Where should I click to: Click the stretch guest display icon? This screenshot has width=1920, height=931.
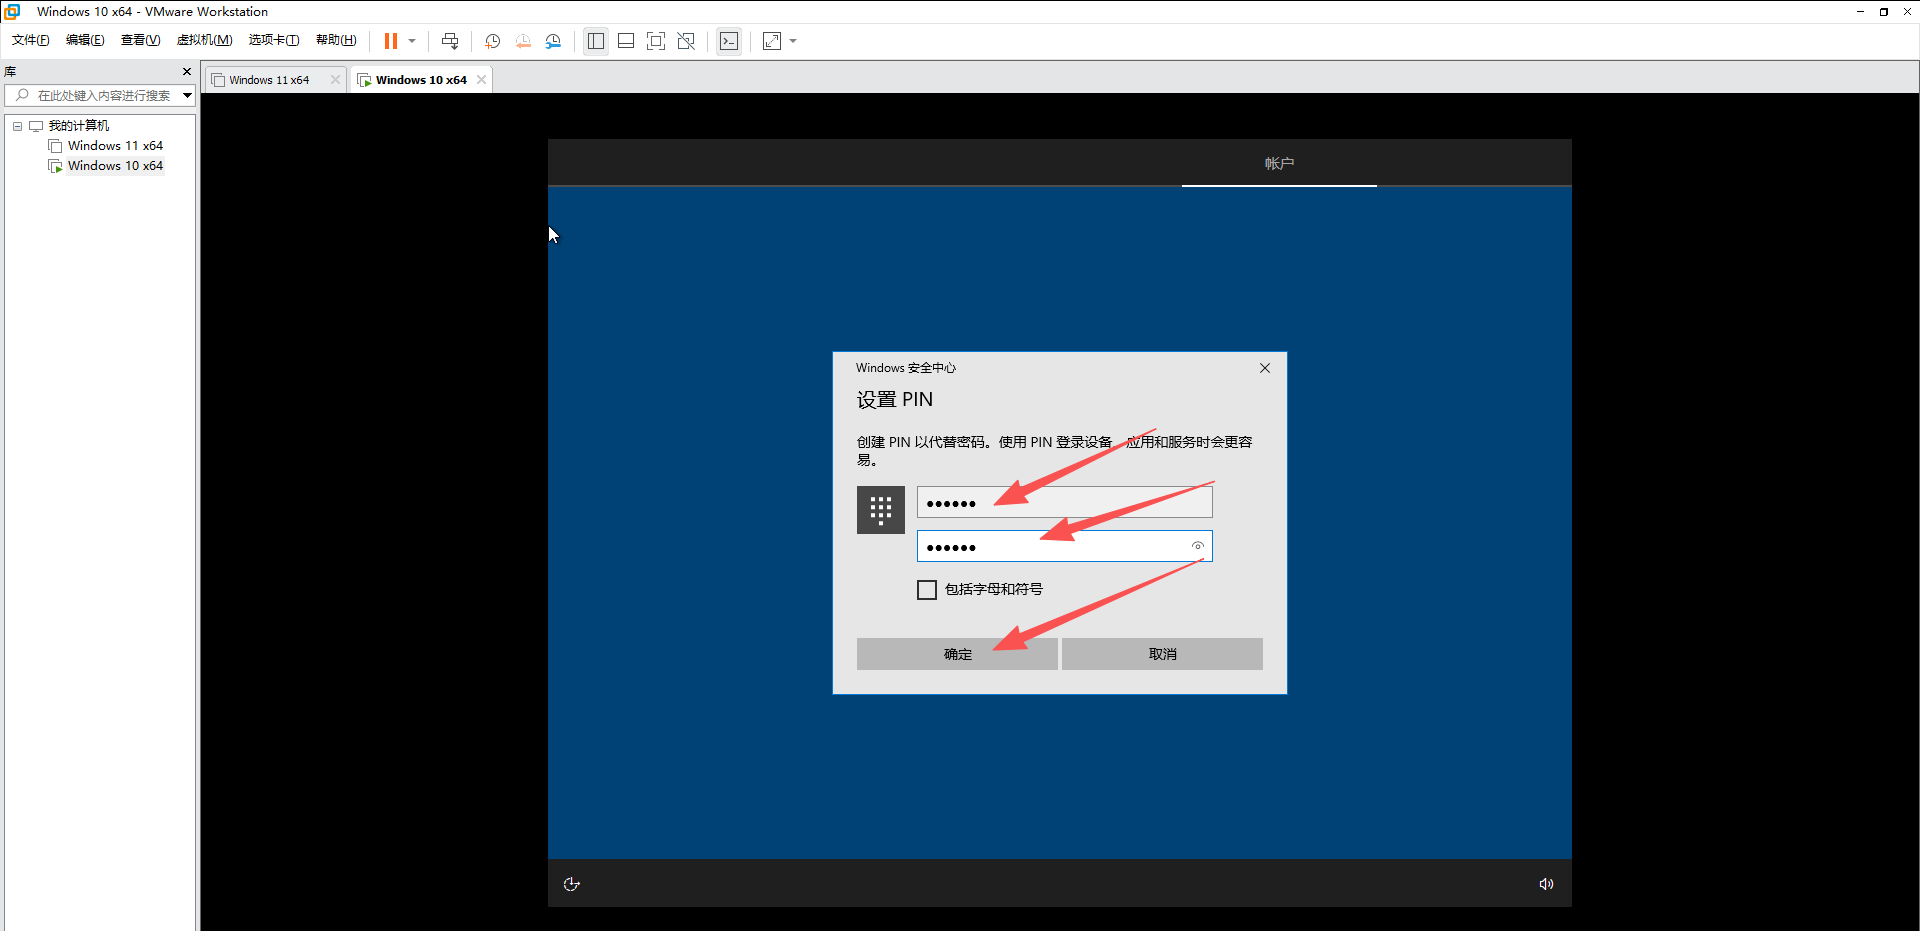(x=772, y=41)
